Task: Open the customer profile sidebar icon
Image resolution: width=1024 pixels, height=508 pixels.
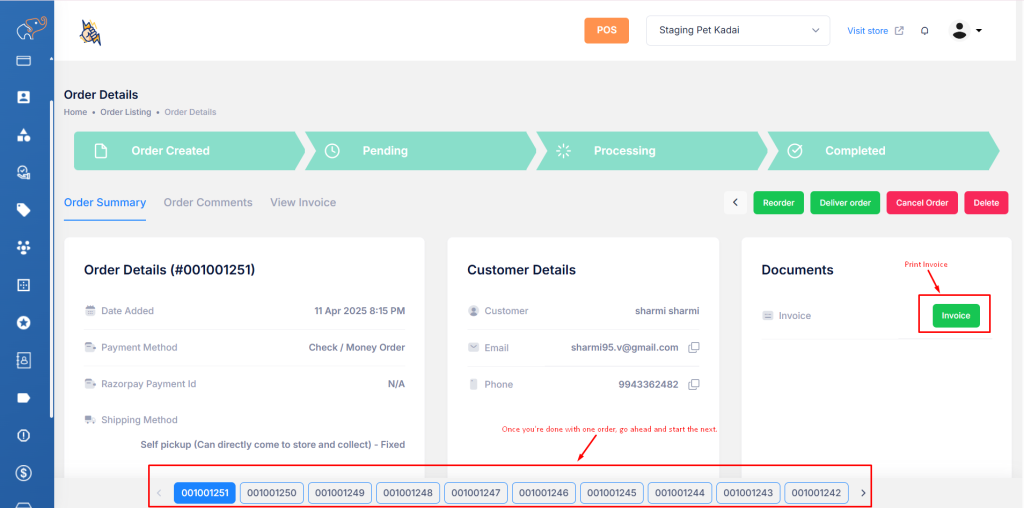Action: click(x=24, y=97)
